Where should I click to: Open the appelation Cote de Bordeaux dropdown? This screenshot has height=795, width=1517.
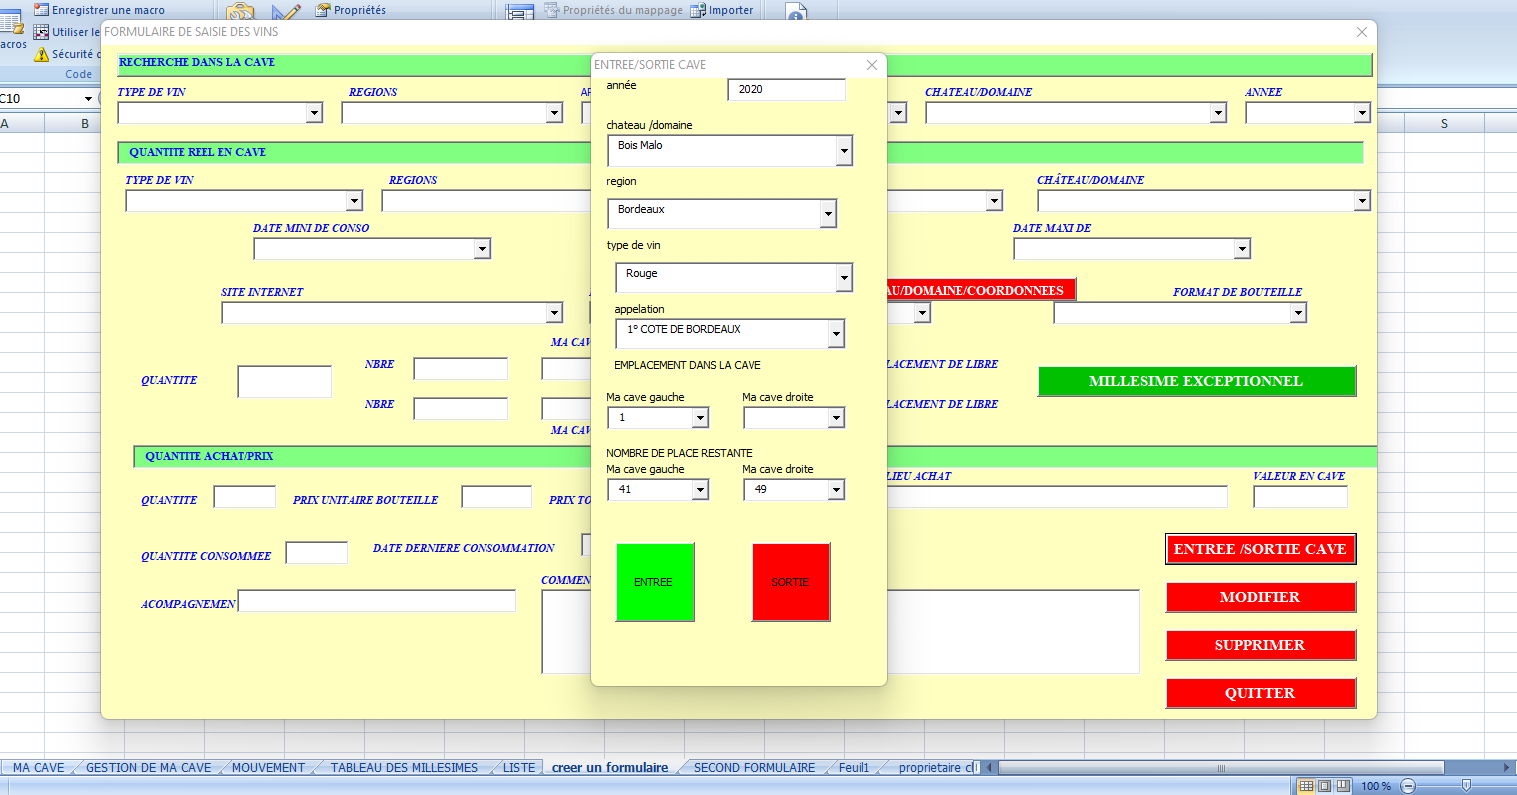(836, 334)
